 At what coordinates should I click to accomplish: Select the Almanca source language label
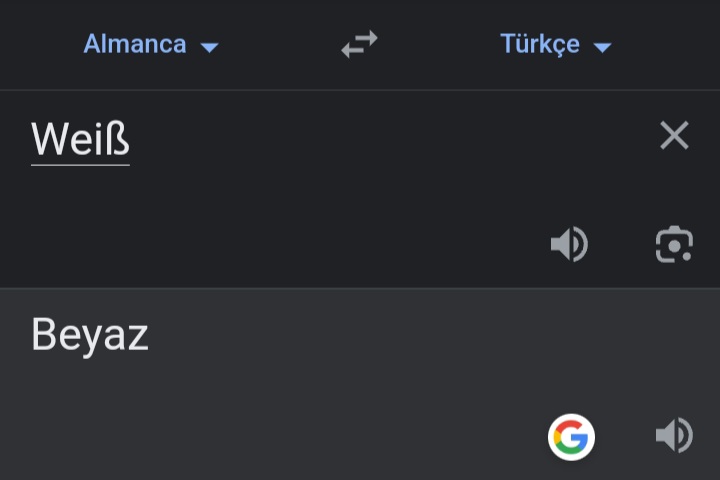point(135,44)
